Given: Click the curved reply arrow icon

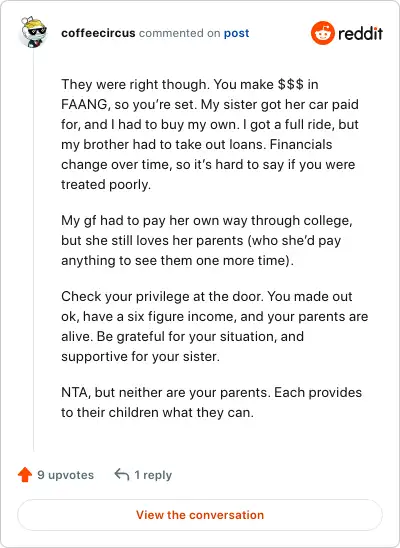Looking at the screenshot, I should click(122, 475).
